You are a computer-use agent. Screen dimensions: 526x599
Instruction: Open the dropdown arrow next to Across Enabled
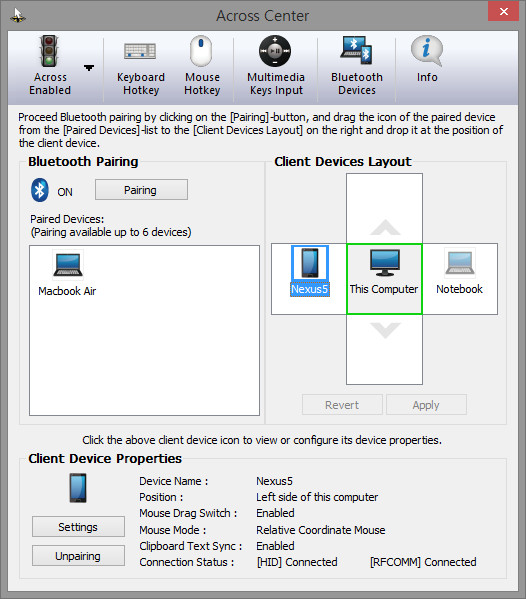click(89, 68)
